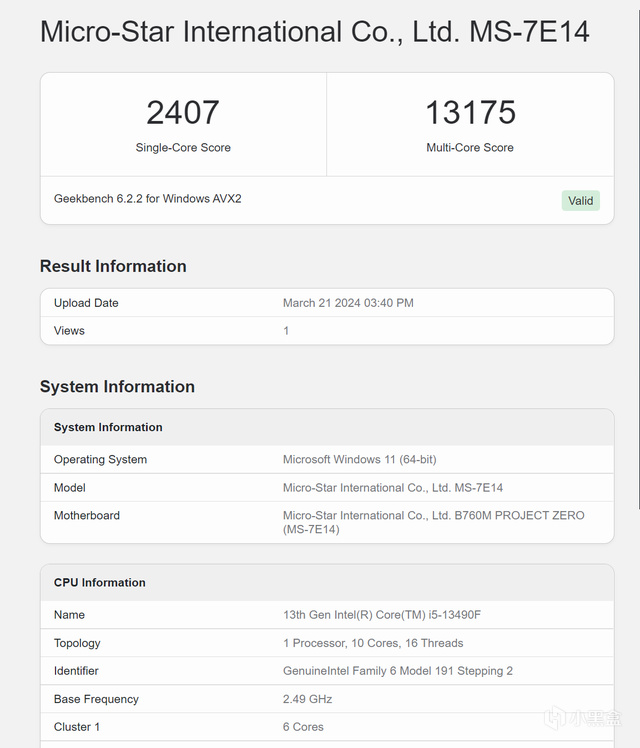Click the Topology value with 10 Cores
The width and height of the screenshot is (640, 748).
(x=373, y=643)
